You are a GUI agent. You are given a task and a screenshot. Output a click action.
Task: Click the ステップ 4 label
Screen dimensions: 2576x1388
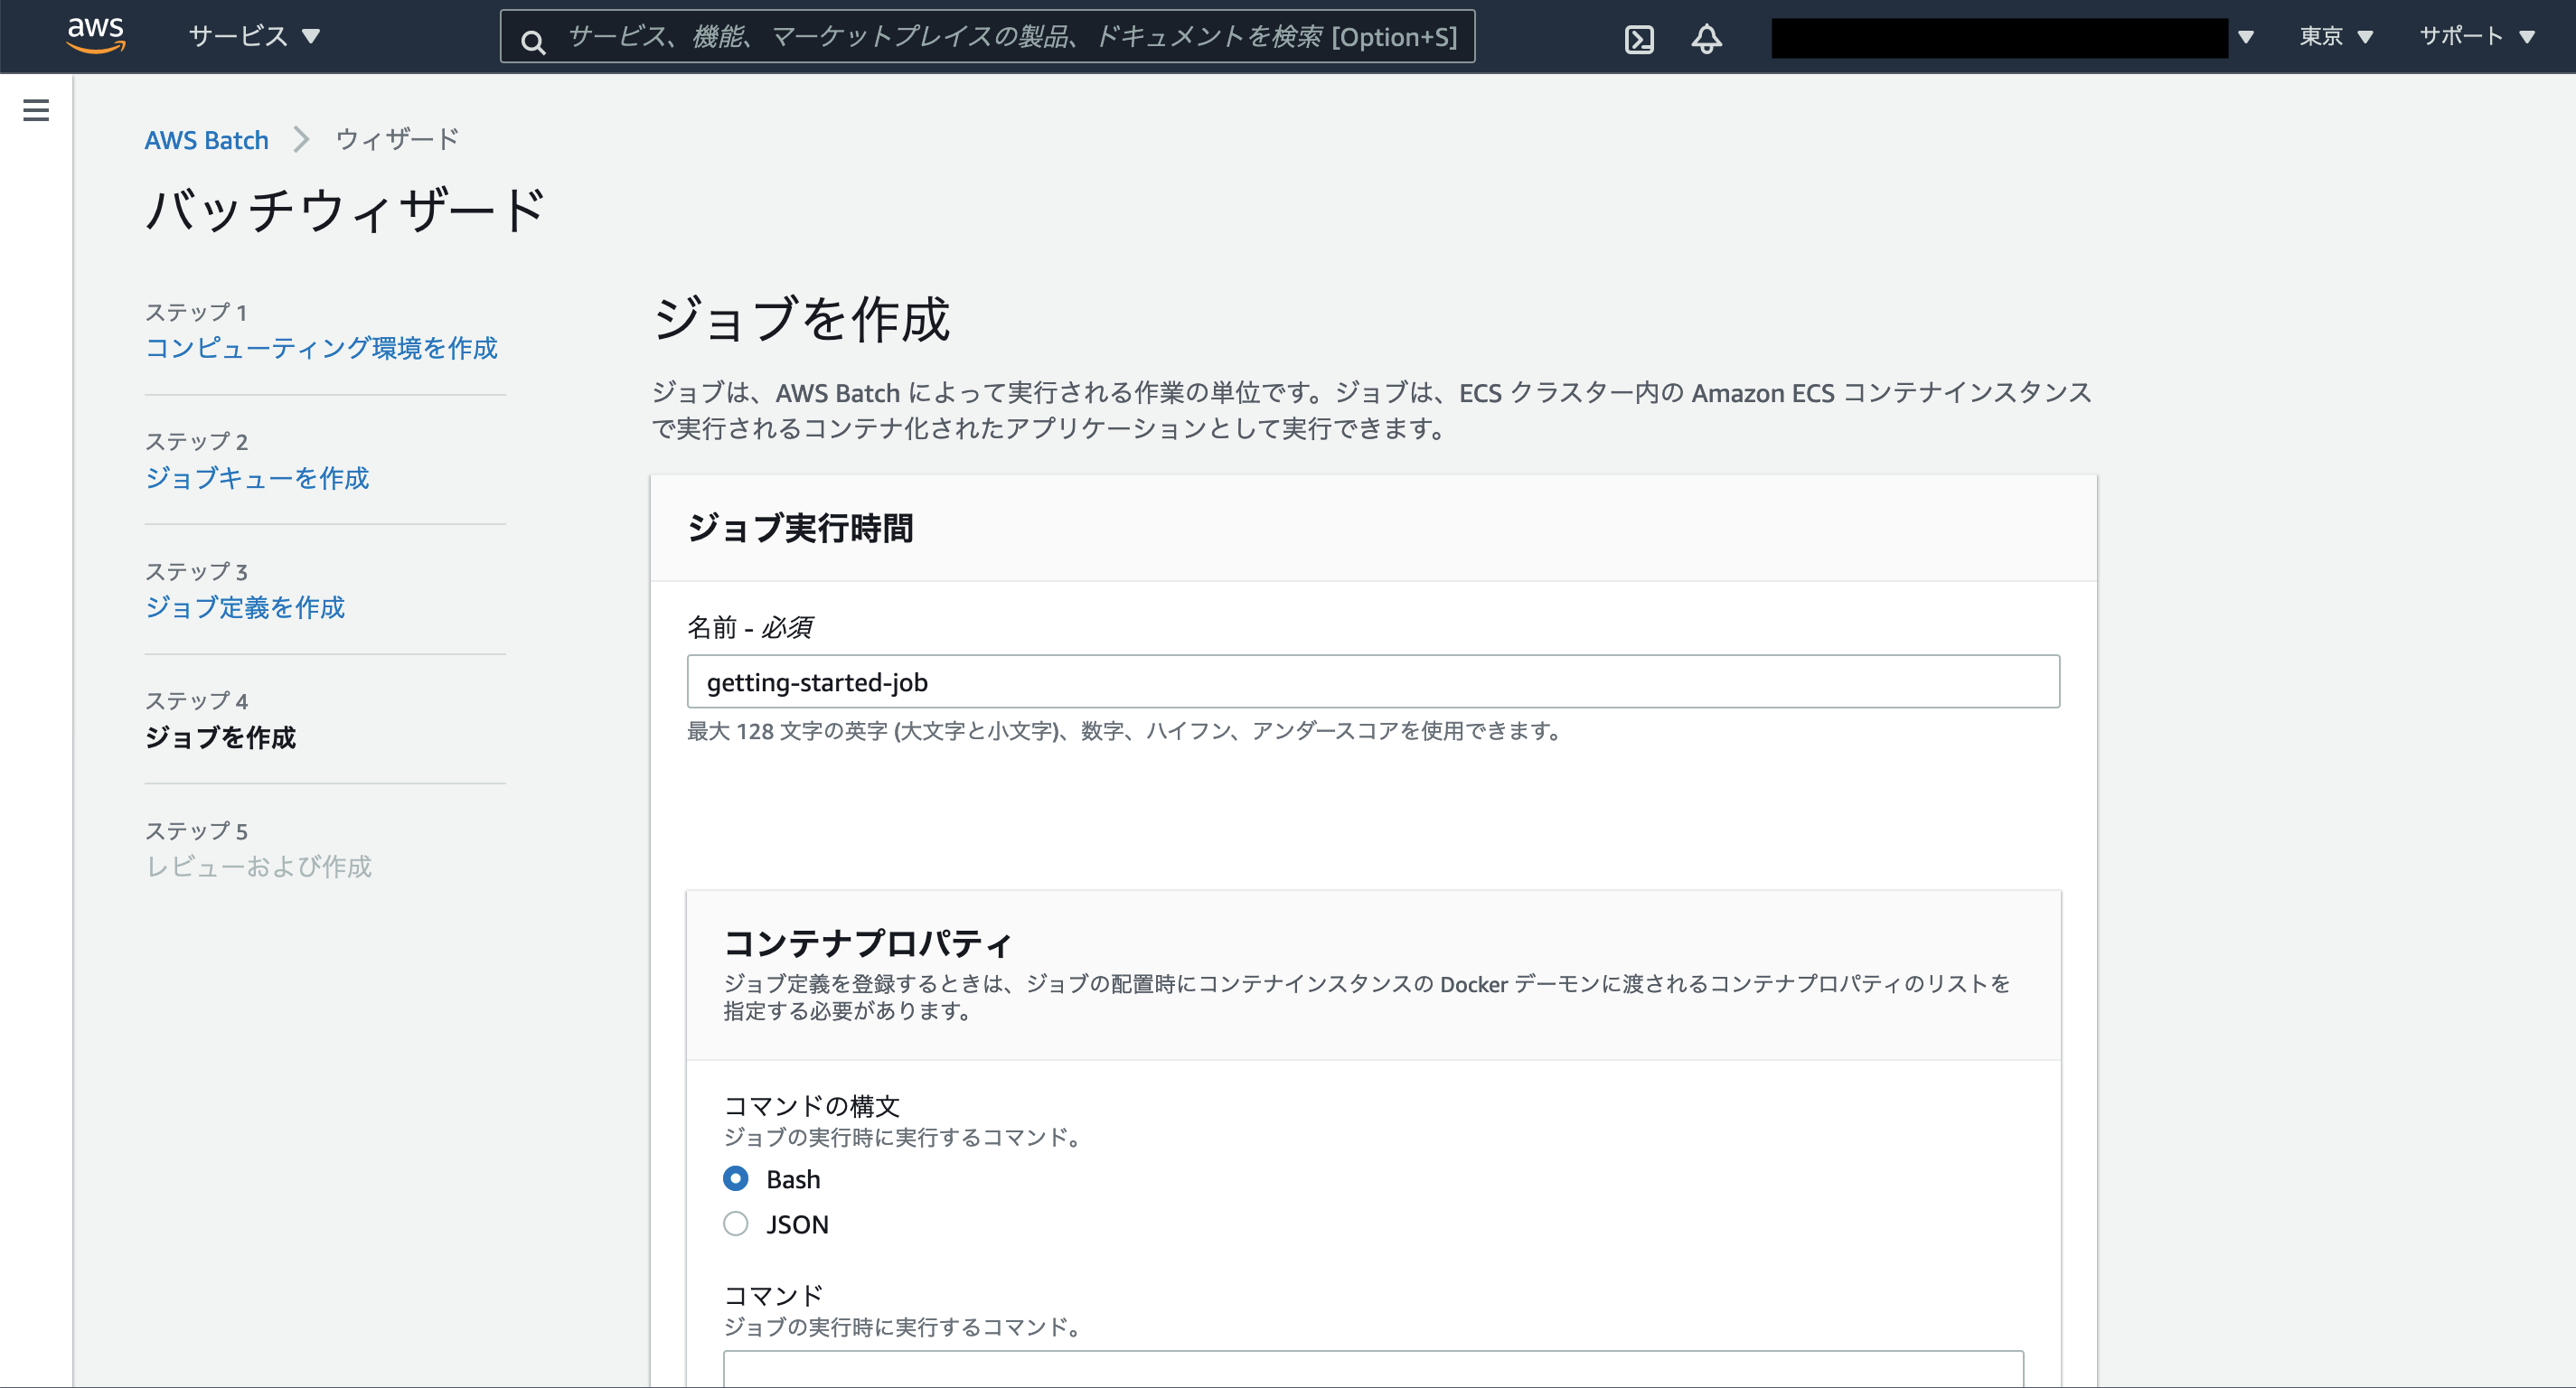pos(197,701)
